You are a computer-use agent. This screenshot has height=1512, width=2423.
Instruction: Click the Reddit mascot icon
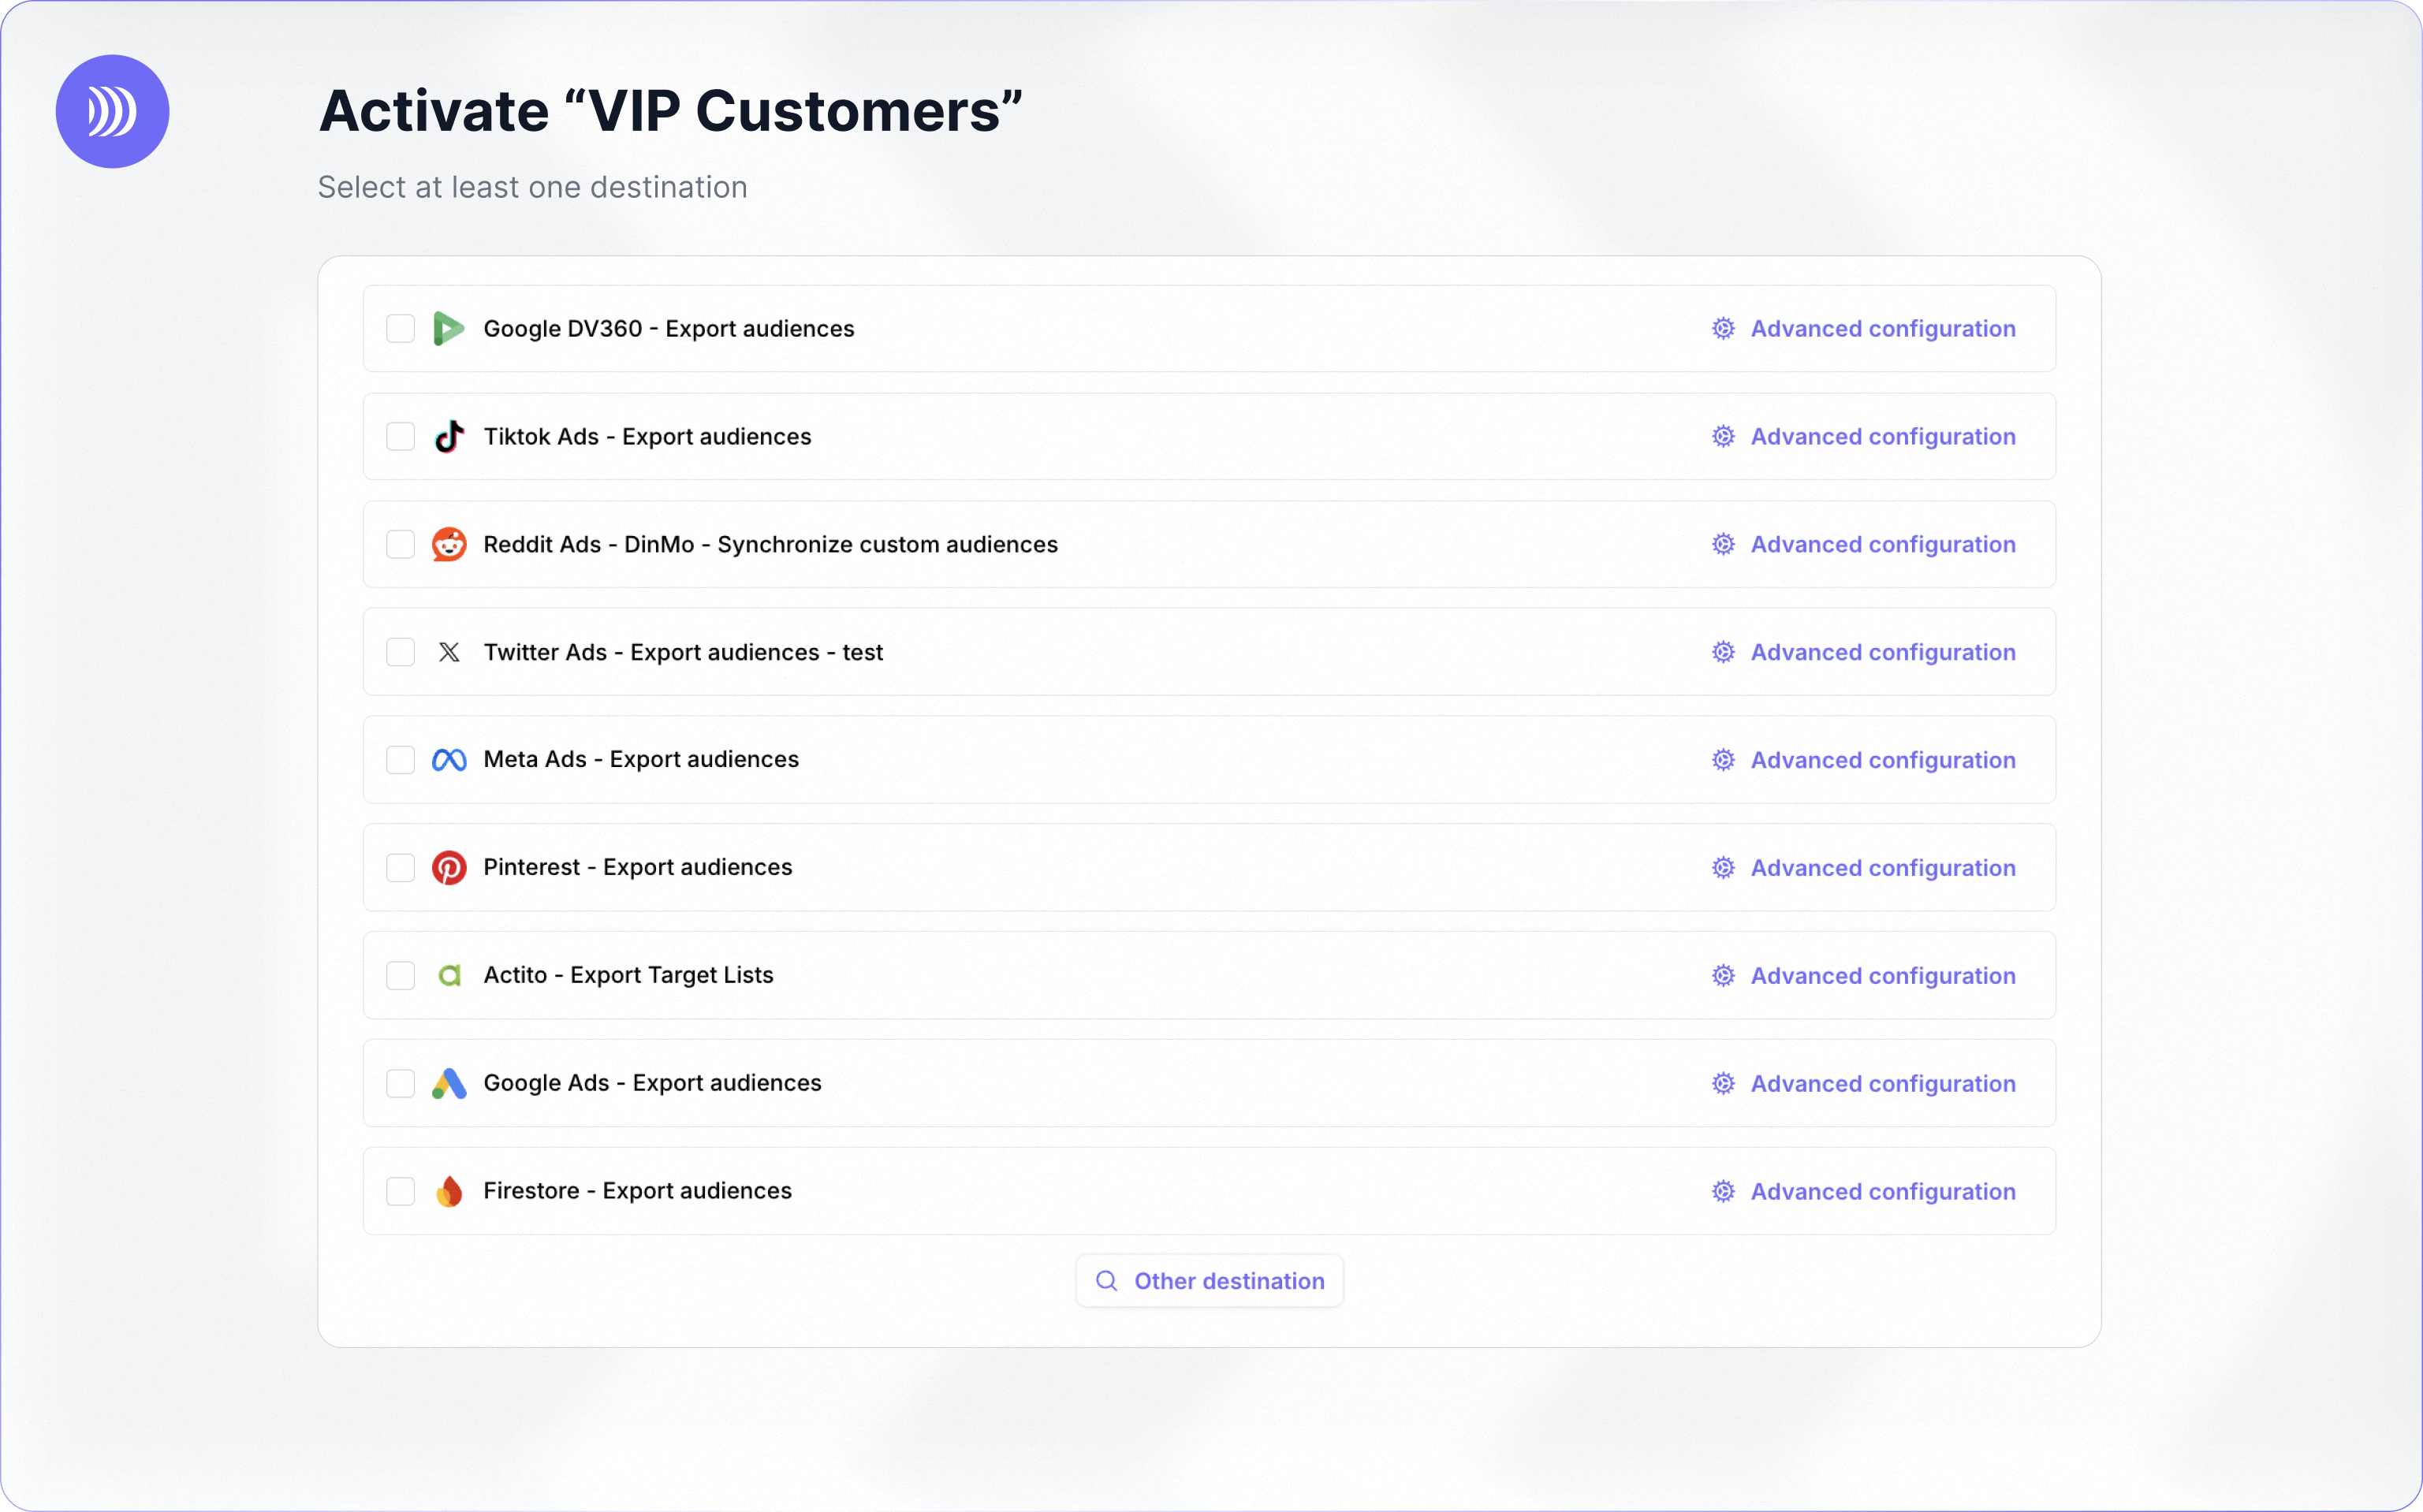tap(449, 544)
